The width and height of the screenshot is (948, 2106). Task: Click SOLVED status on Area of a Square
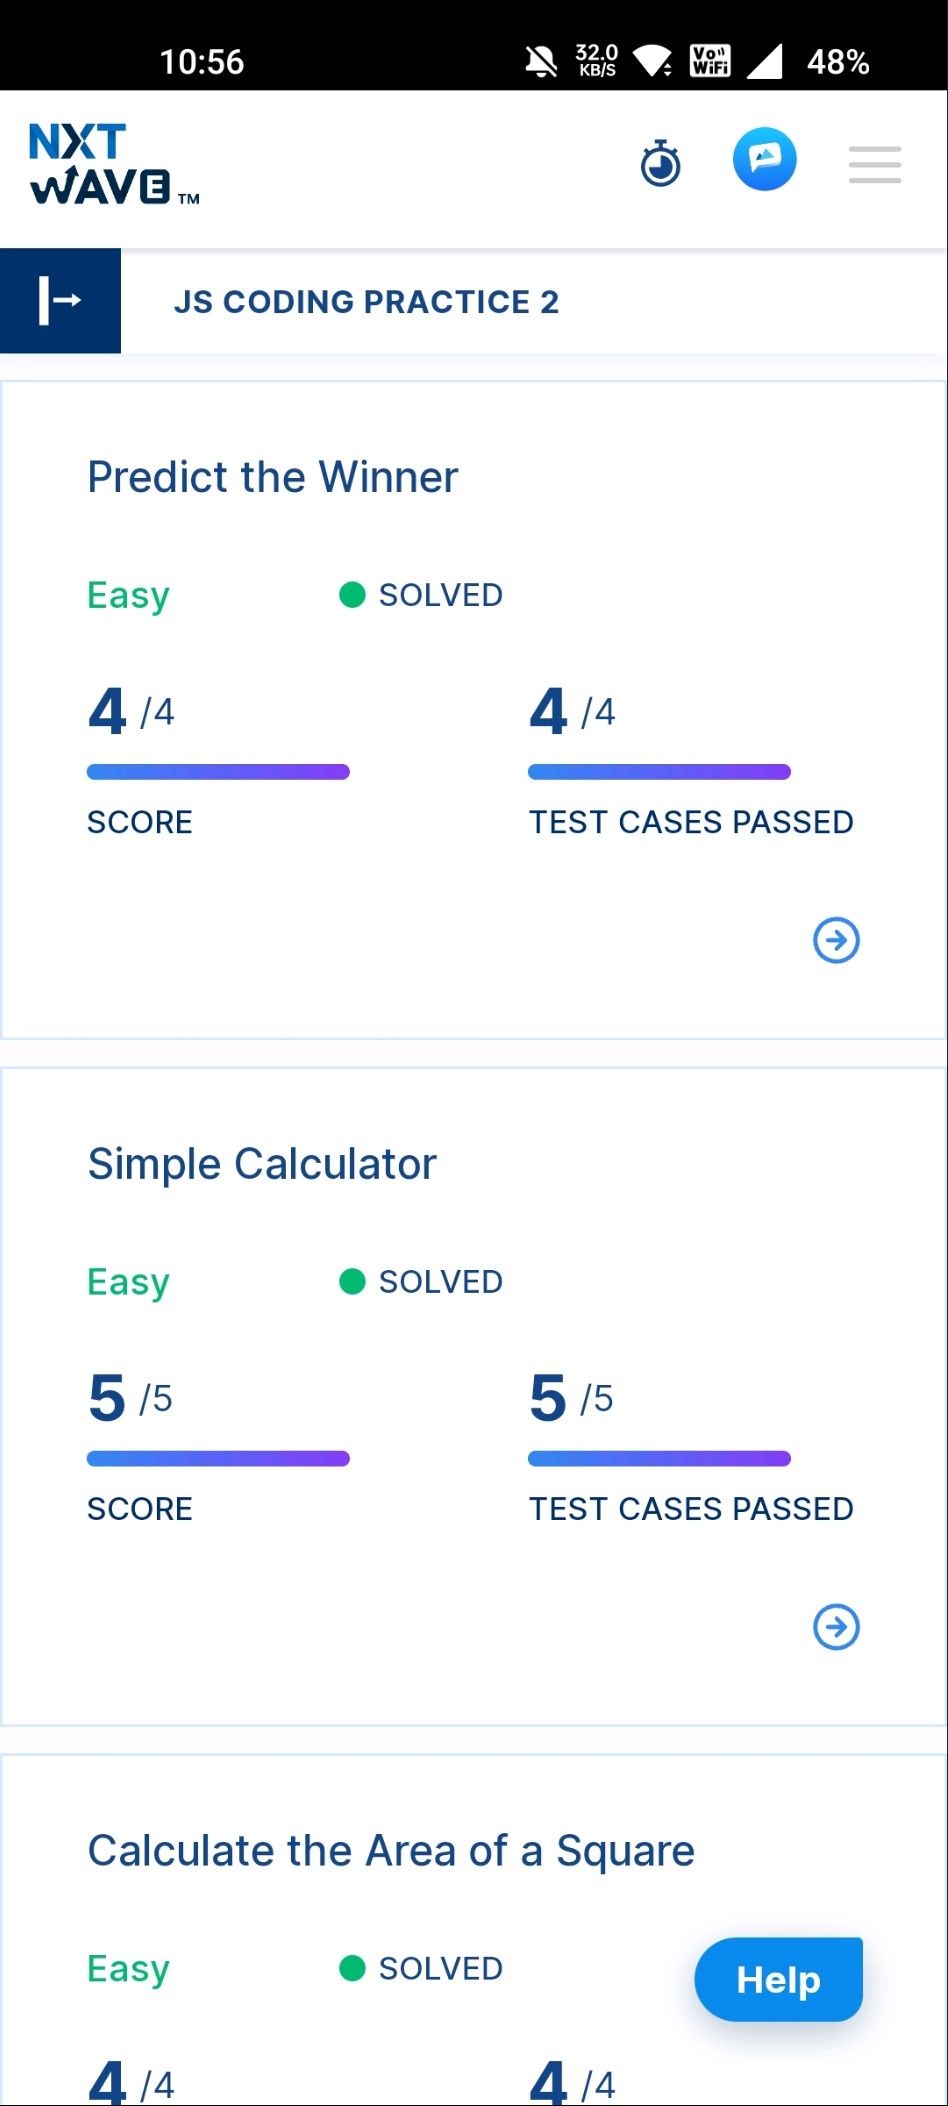tap(421, 1968)
